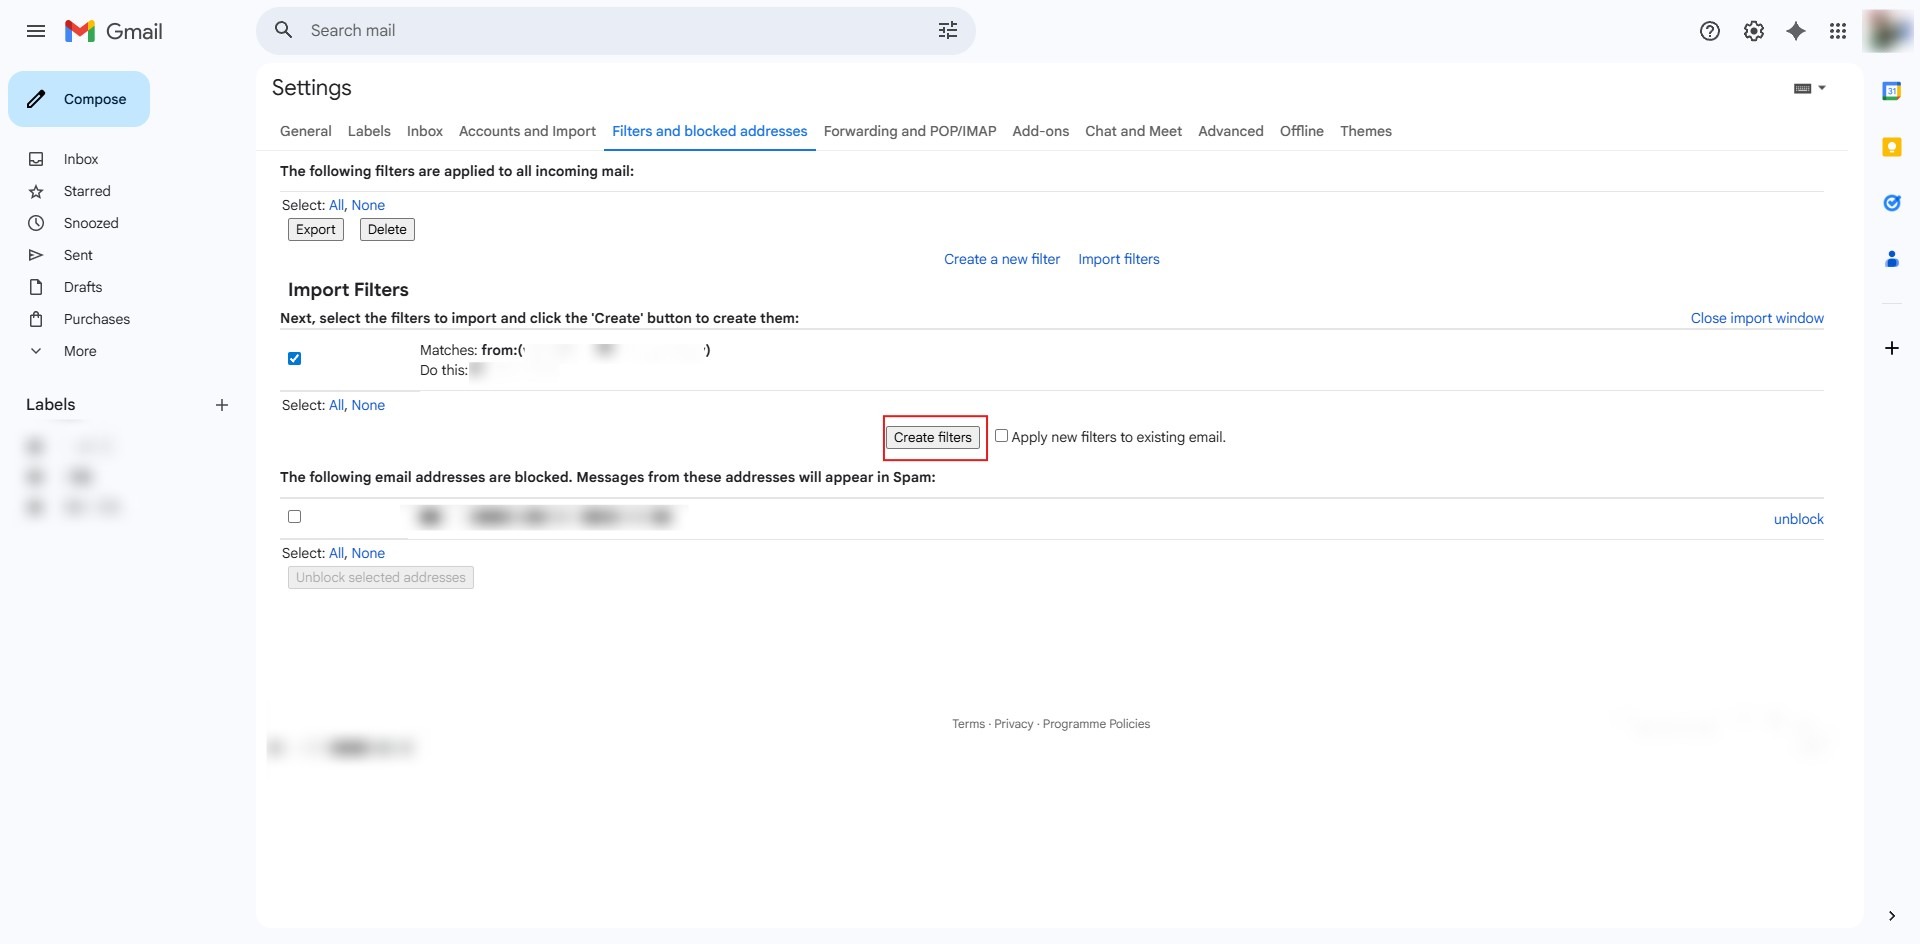1920x944 pixels.
Task: Switch to Forwarding and POP/IMAP tab
Action: (x=909, y=131)
